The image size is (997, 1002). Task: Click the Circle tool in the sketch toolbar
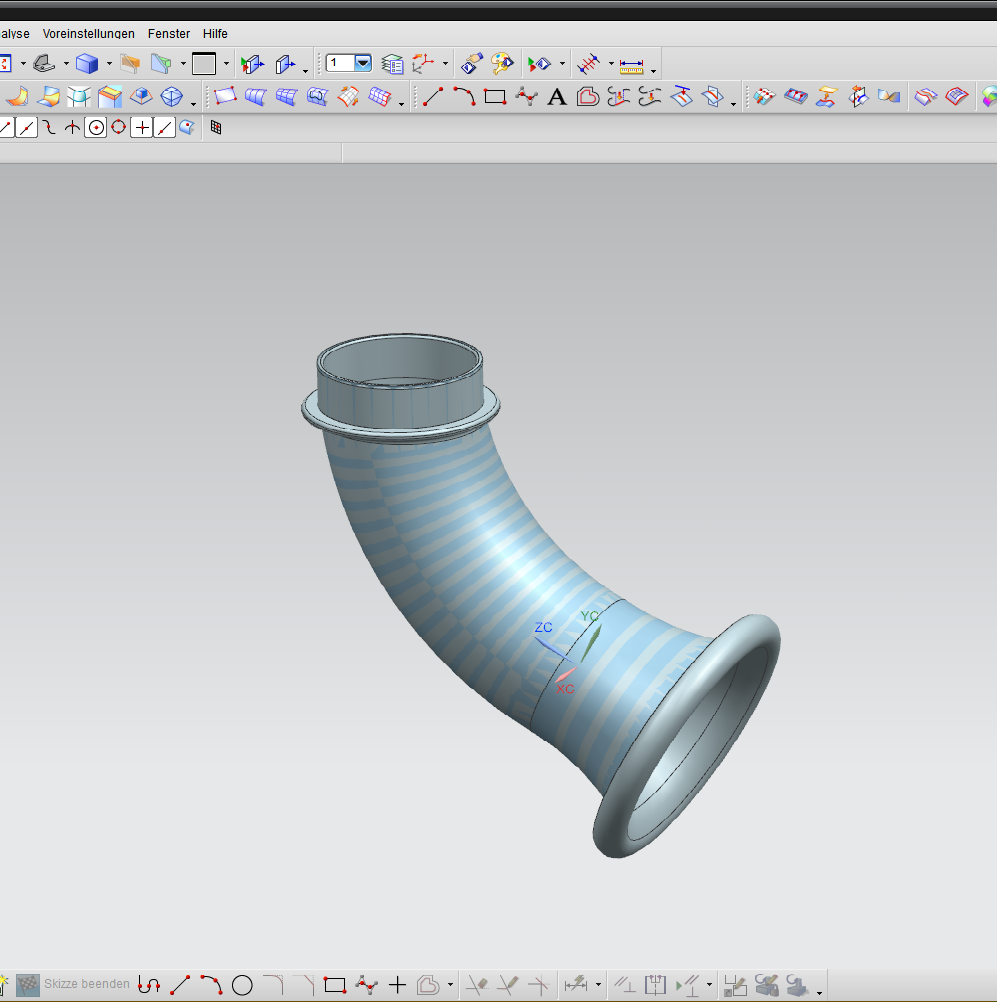pyautogui.click(x=242, y=985)
